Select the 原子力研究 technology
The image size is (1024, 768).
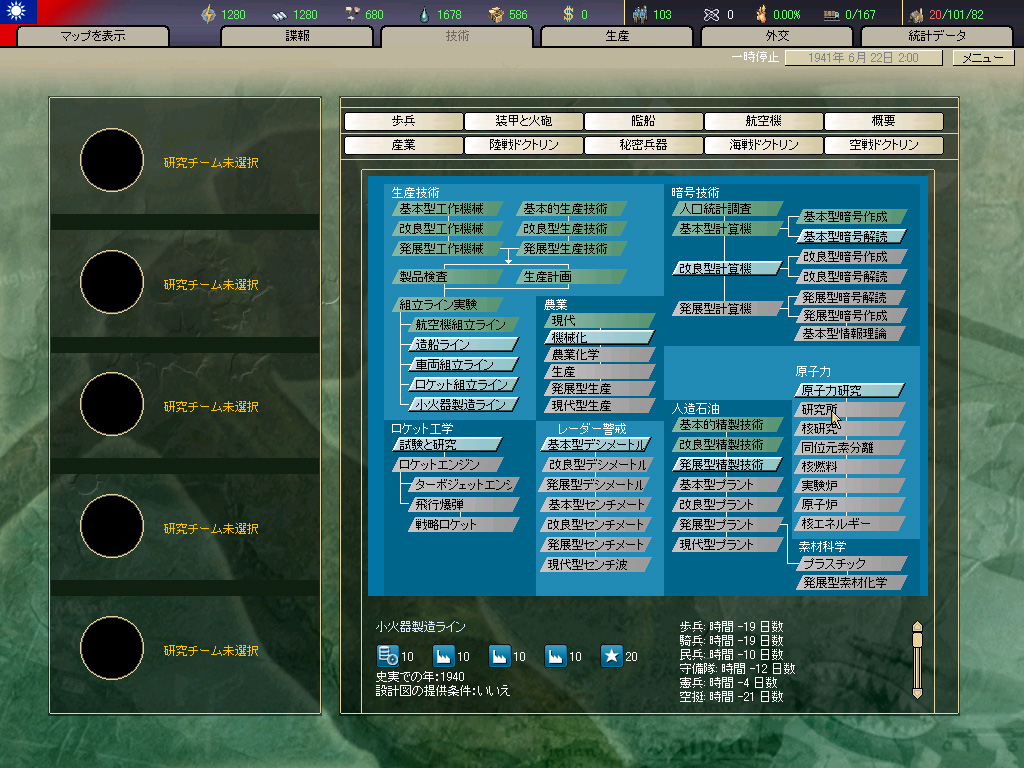point(850,391)
